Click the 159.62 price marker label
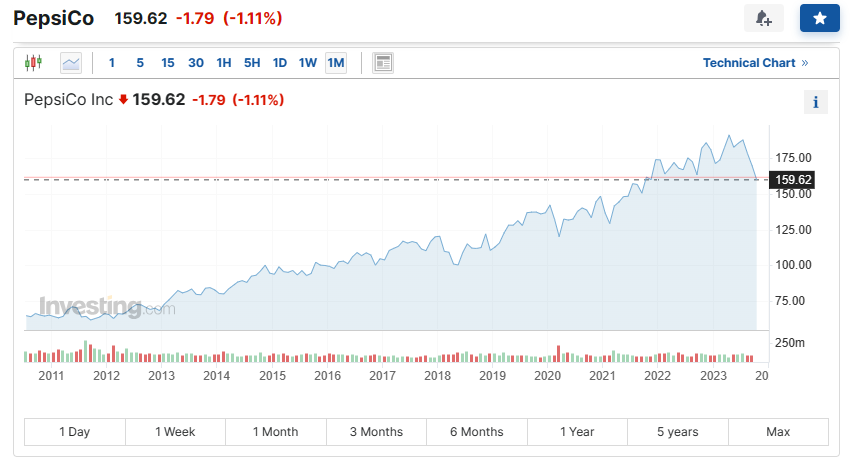Image resolution: width=852 pixels, height=460 pixels. pos(793,180)
